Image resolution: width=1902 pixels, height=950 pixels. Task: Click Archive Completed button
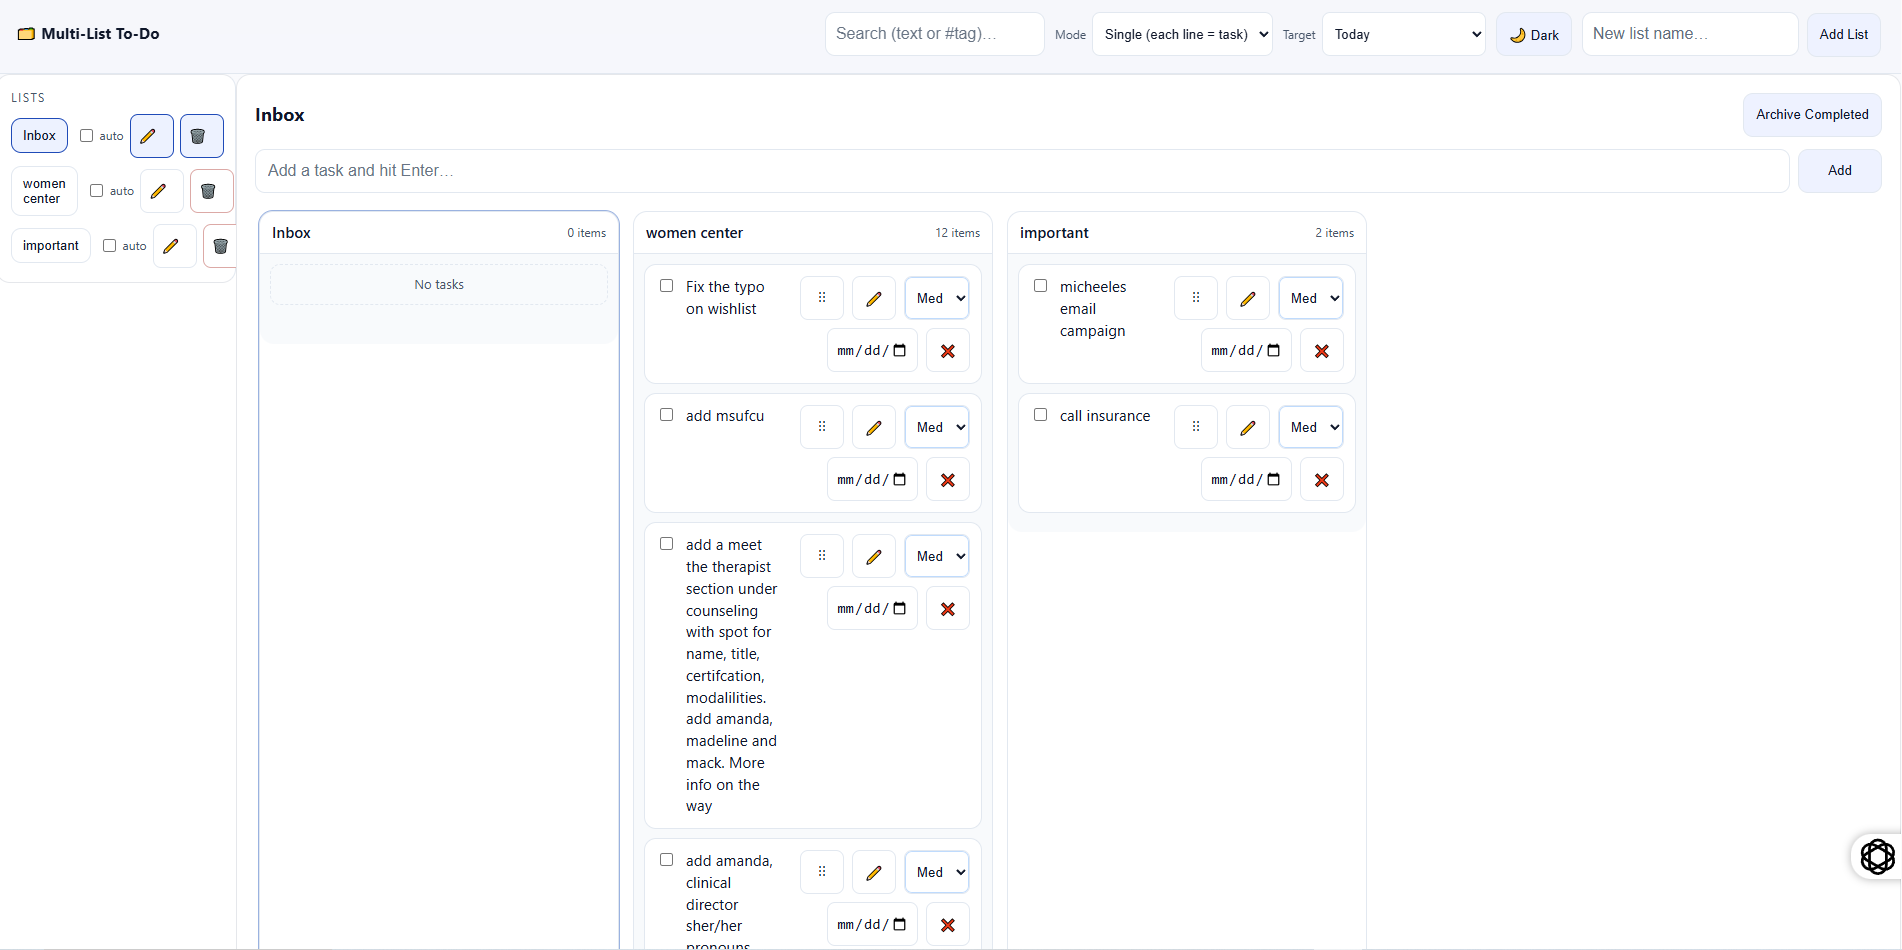(1812, 115)
